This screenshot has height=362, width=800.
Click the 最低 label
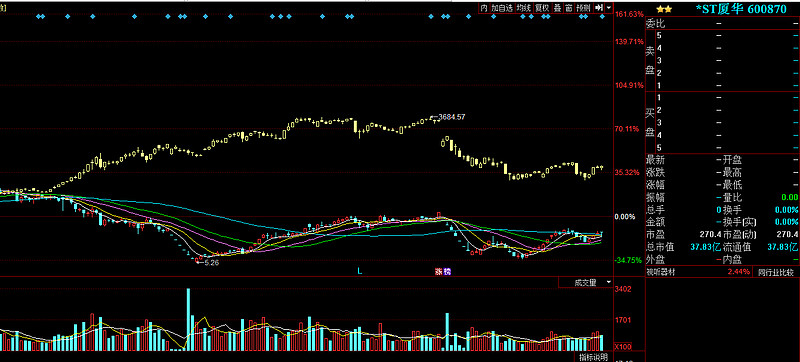pos(732,185)
